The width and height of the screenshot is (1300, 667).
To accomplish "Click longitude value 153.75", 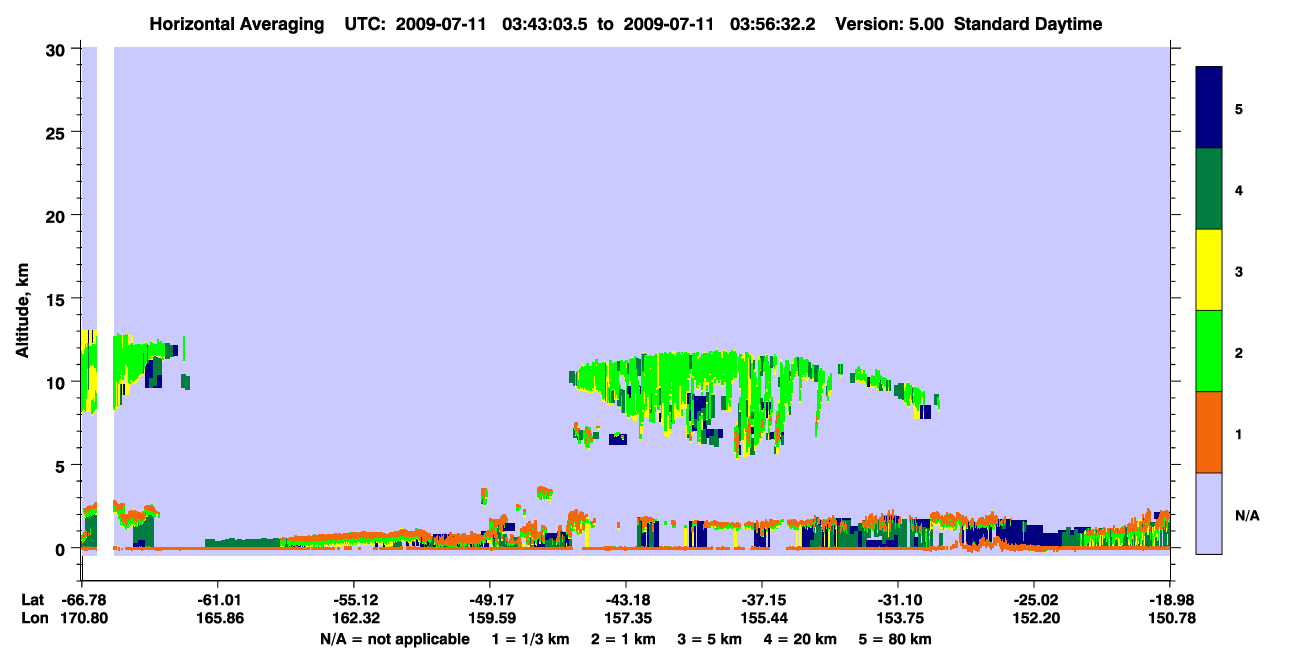I will 898,618.
